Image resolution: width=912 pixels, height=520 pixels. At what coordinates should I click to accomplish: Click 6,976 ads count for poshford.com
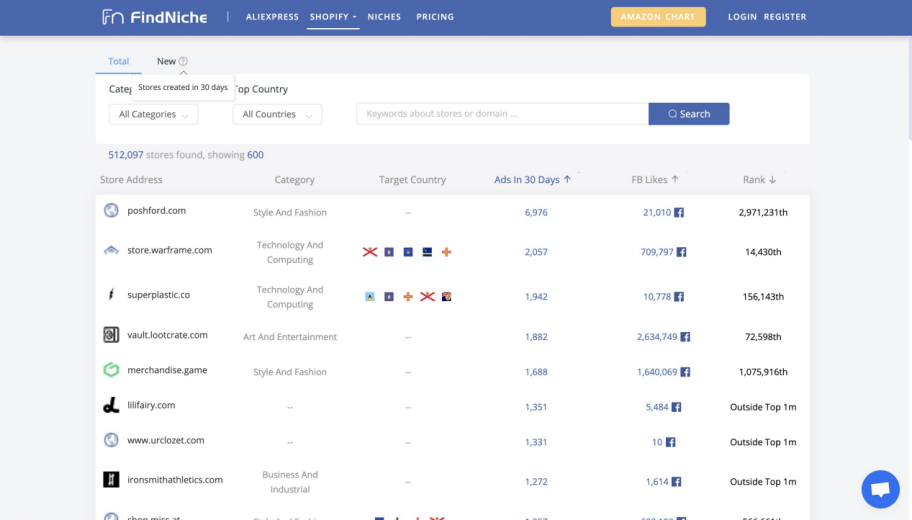click(x=536, y=212)
